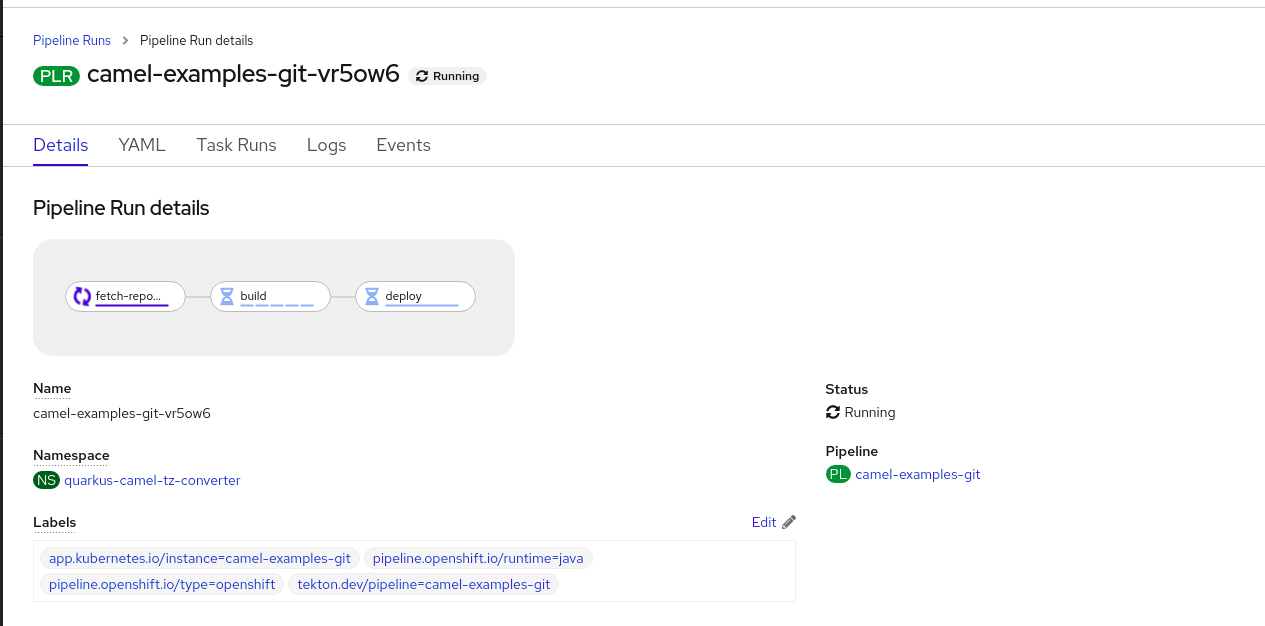The height and width of the screenshot is (626, 1265).
Task: Click the hourglass icon on build task
Action: 227,296
